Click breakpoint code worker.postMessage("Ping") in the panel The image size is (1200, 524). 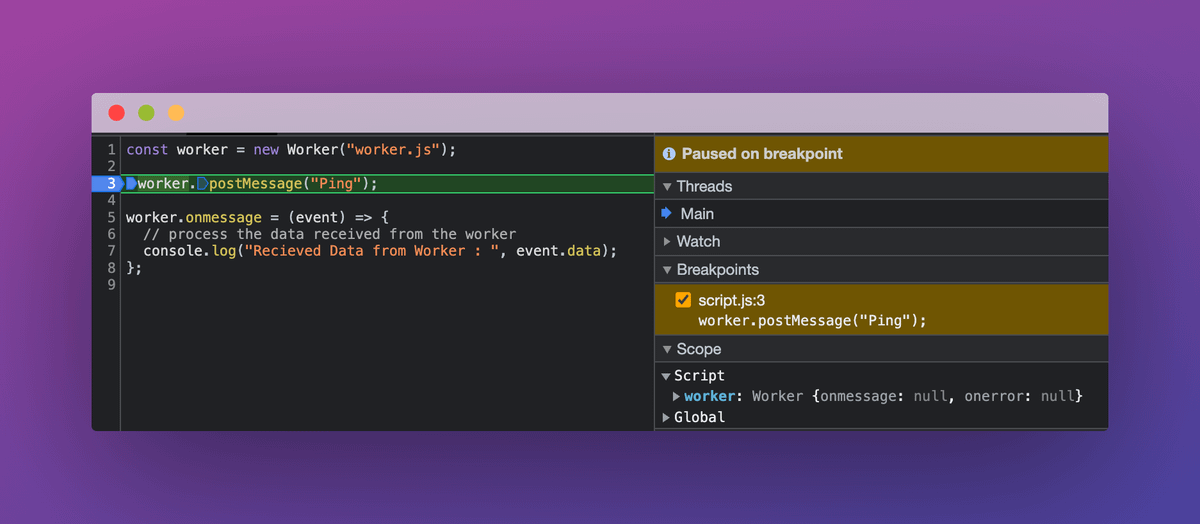pos(813,321)
